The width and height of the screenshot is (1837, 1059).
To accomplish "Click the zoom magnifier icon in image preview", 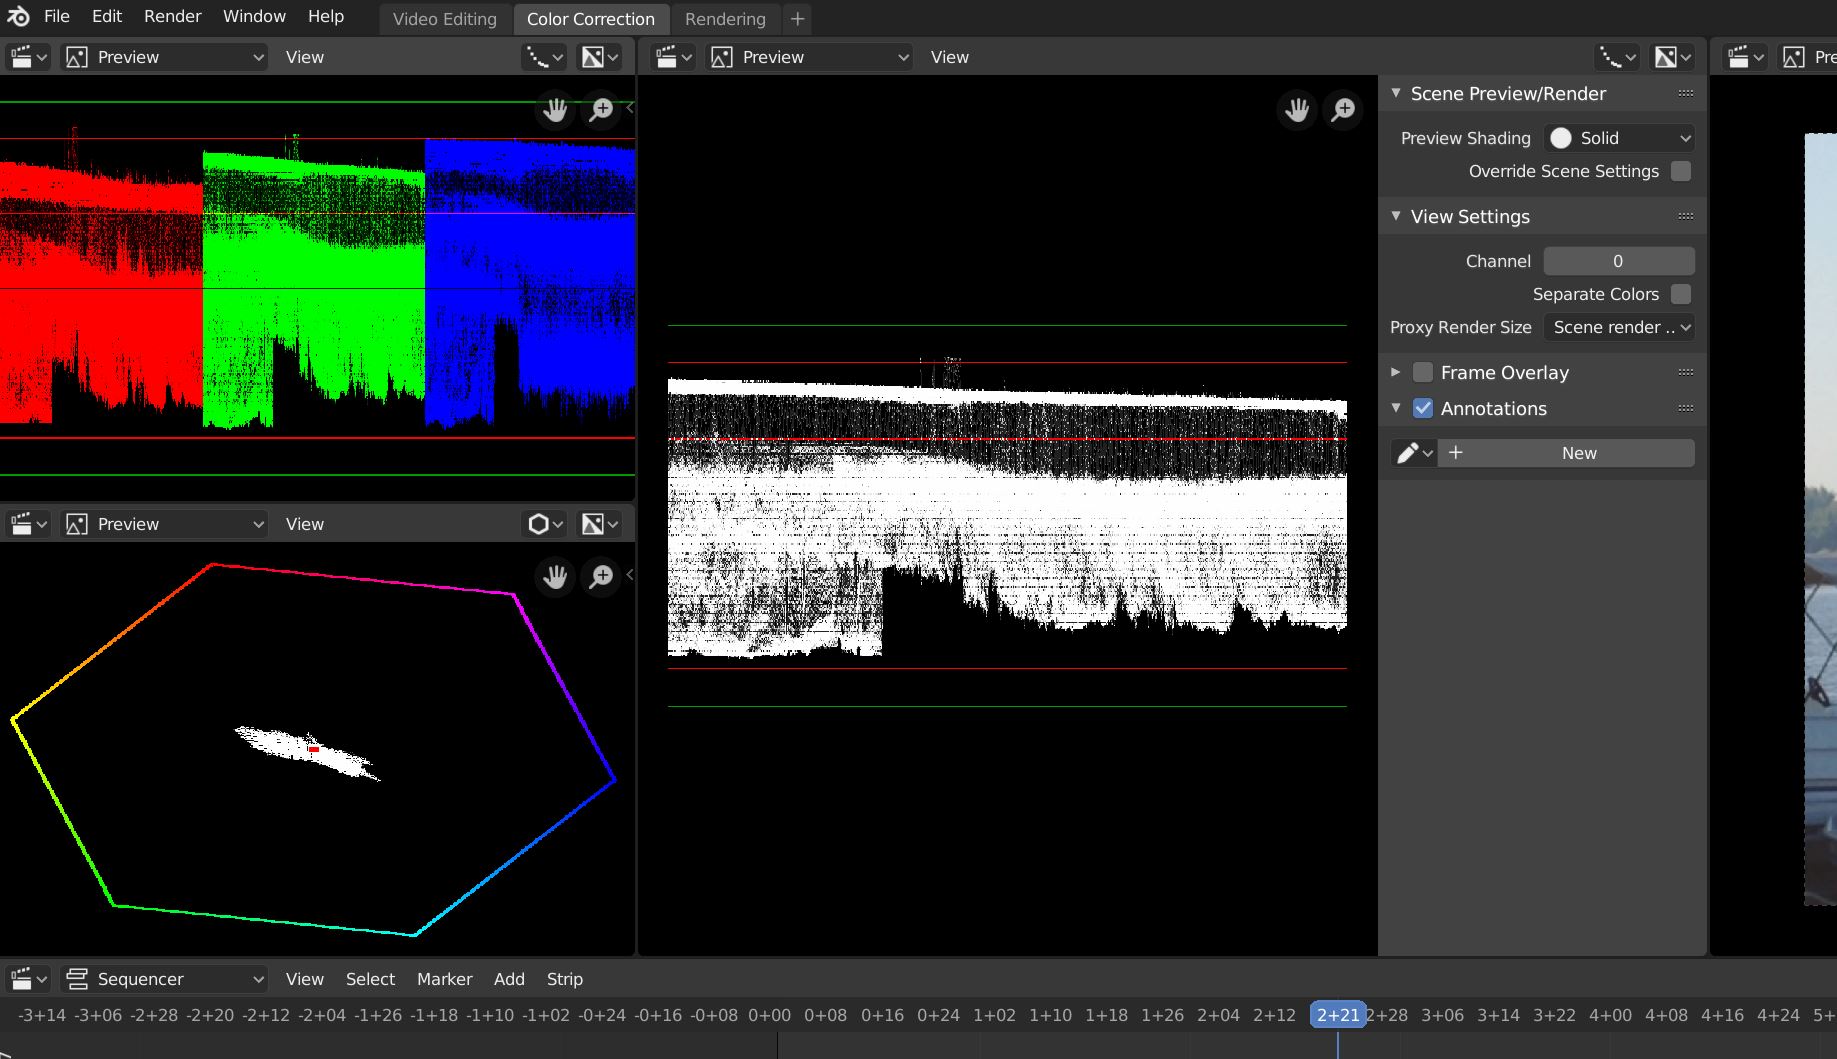I will click(x=1343, y=110).
